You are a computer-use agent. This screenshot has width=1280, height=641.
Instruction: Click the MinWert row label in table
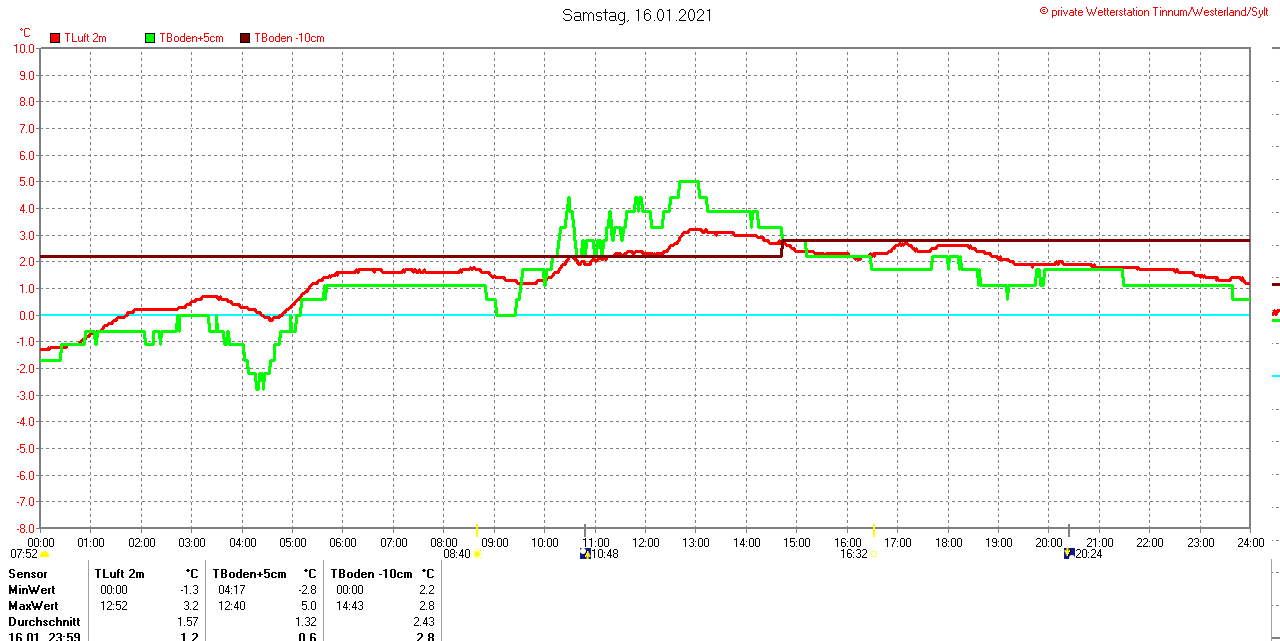pyautogui.click(x=32, y=590)
